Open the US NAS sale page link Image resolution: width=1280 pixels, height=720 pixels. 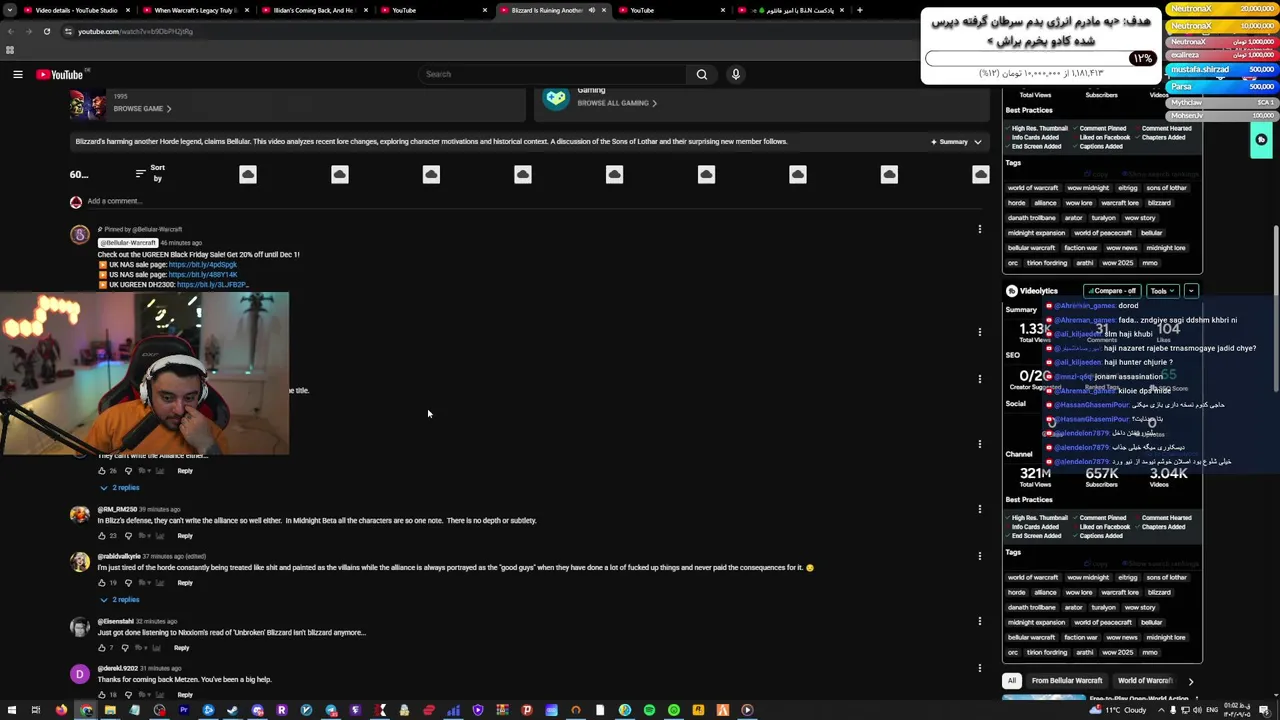point(203,274)
